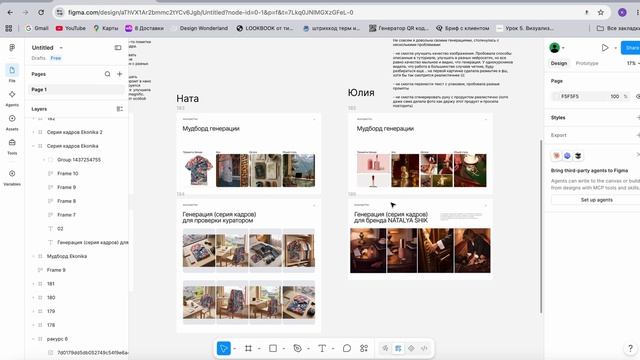Image resolution: width=640 pixels, height=360 pixels.
Task: Expand the Серия кадров Ekonika 2 layer
Action: tap(33, 132)
